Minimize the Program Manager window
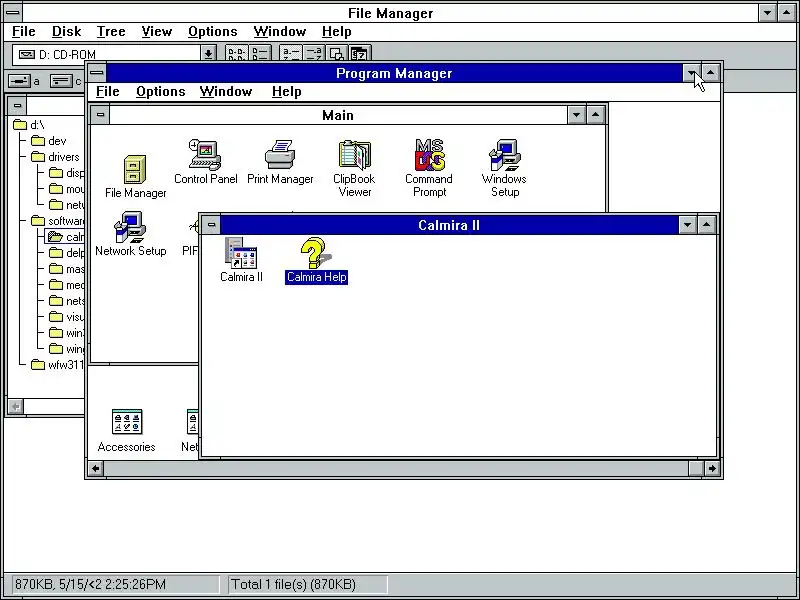 click(691, 73)
